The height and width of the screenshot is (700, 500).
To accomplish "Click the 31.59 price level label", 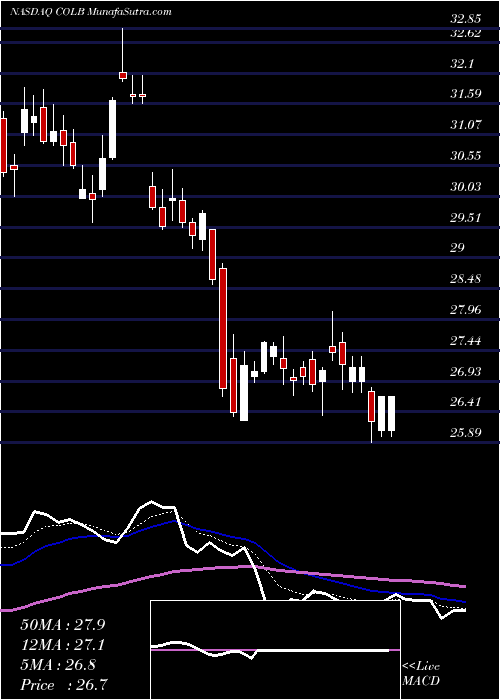I will pos(466,94).
